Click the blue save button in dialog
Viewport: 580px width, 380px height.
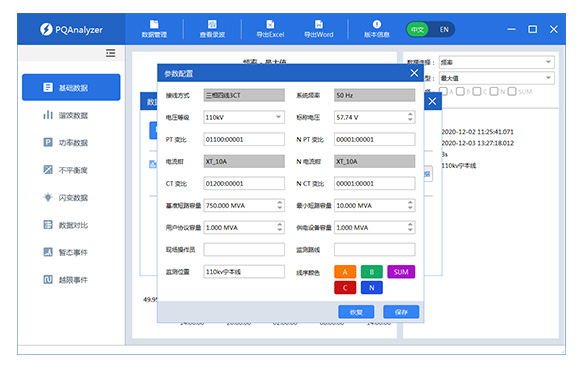401,312
